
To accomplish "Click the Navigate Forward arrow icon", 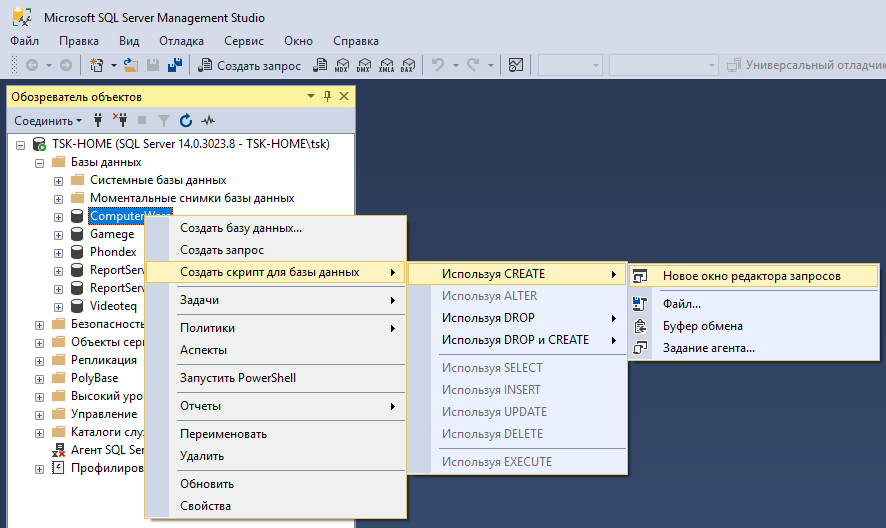I will click(x=66, y=65).
